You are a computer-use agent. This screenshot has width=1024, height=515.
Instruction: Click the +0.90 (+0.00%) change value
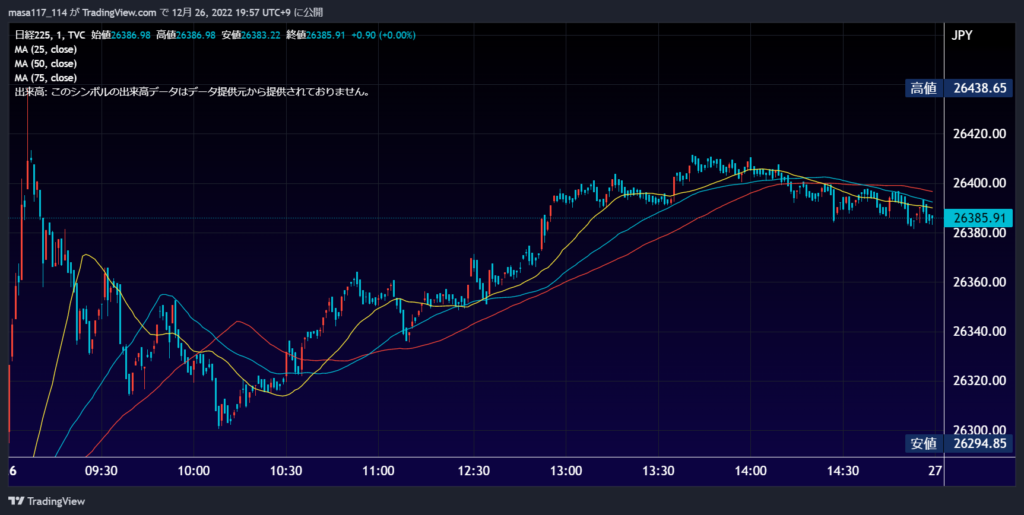pyautogui.click(x=383, y=35)
